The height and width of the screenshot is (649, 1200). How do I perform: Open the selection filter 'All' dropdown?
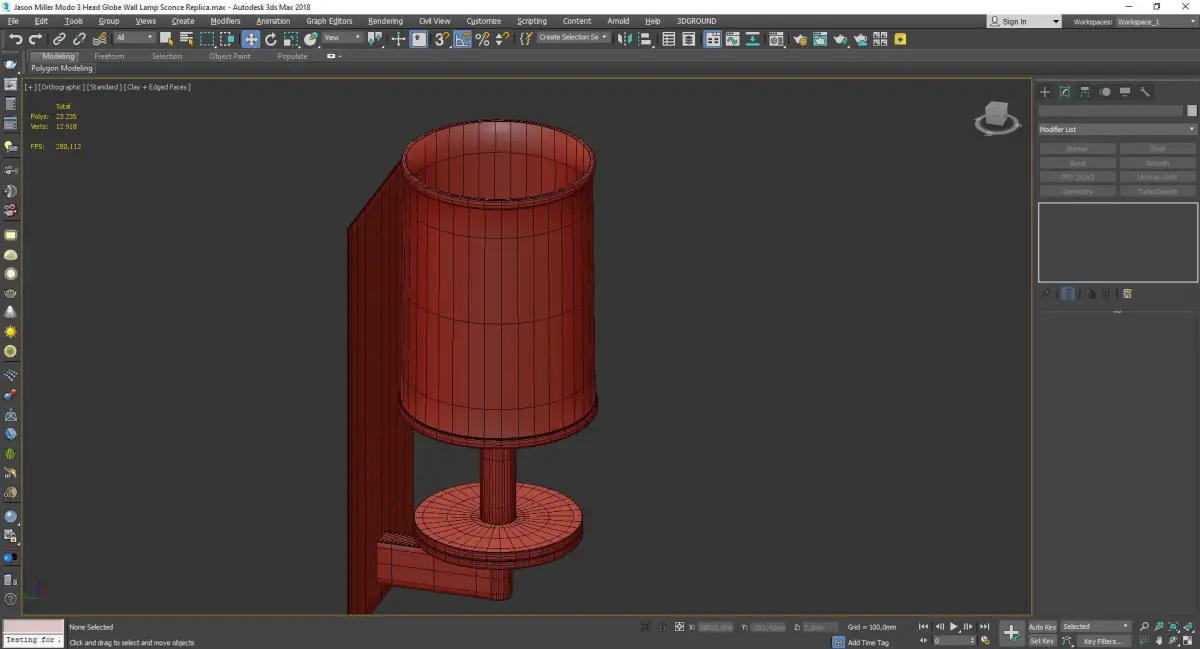(134, 38)
